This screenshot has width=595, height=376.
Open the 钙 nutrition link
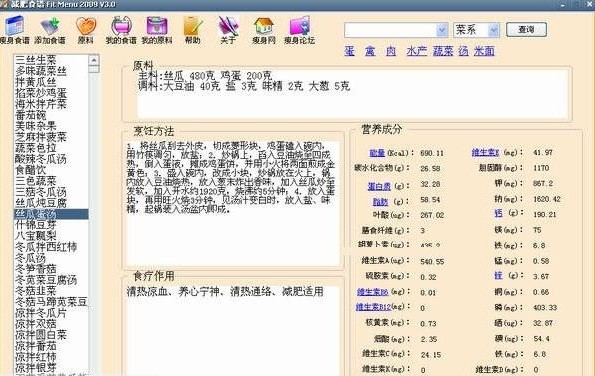tap(499, 213)
